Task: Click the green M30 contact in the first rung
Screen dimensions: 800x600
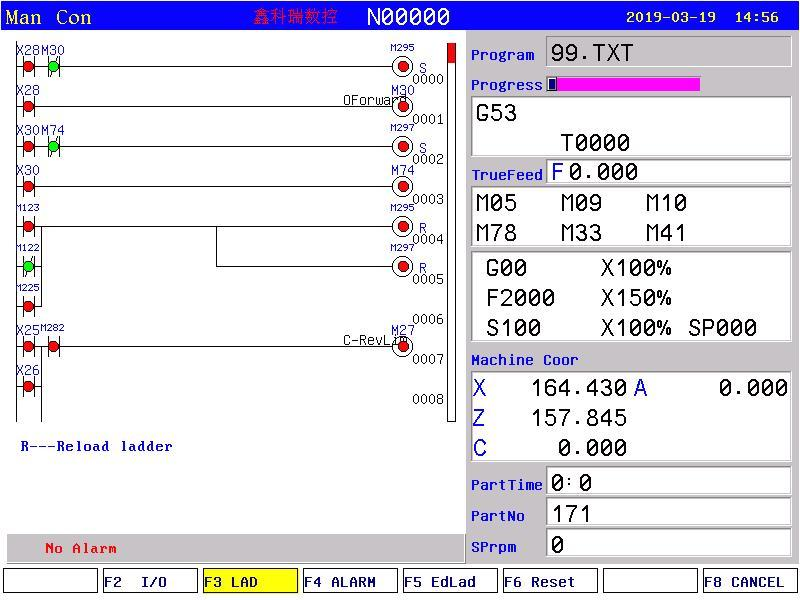Action: [54, 66]
